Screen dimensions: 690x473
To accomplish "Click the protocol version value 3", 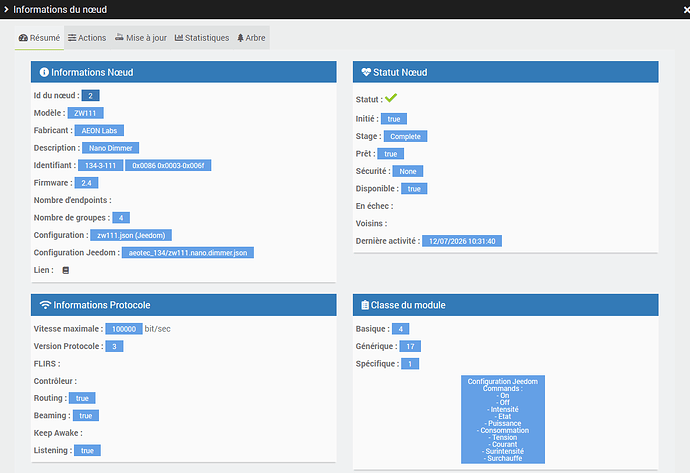I will [x=114, y=346].
